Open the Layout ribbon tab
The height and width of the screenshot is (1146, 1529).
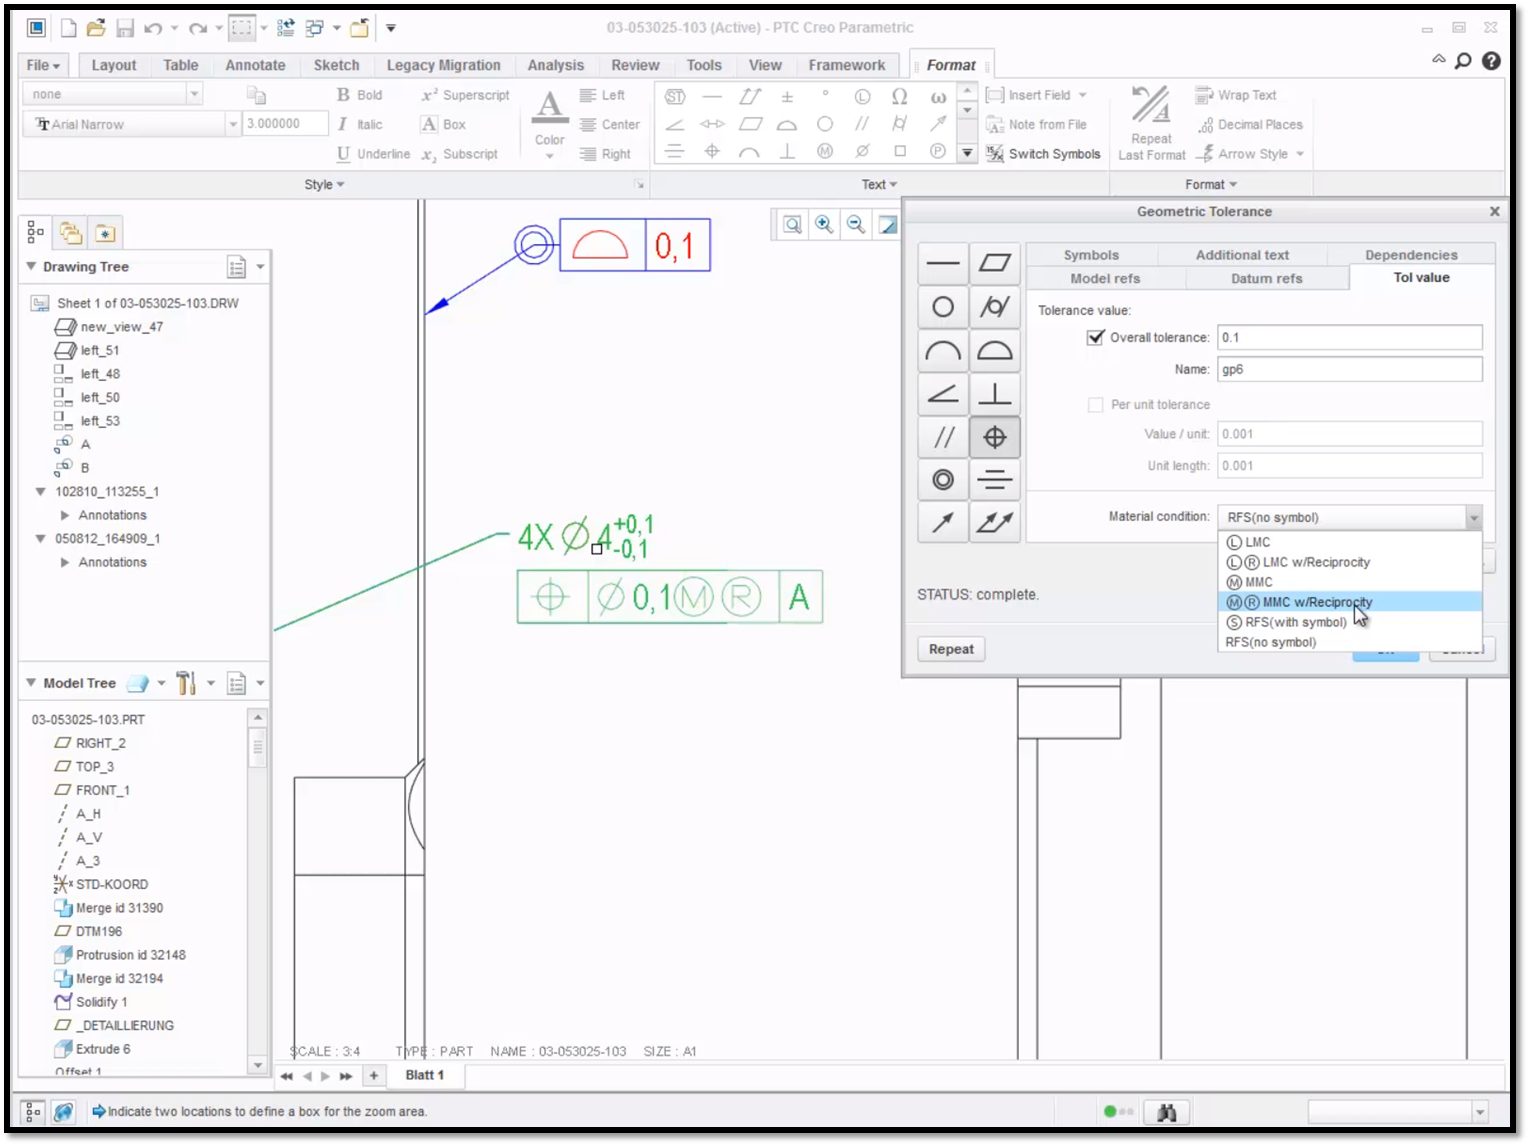(114, 65)
